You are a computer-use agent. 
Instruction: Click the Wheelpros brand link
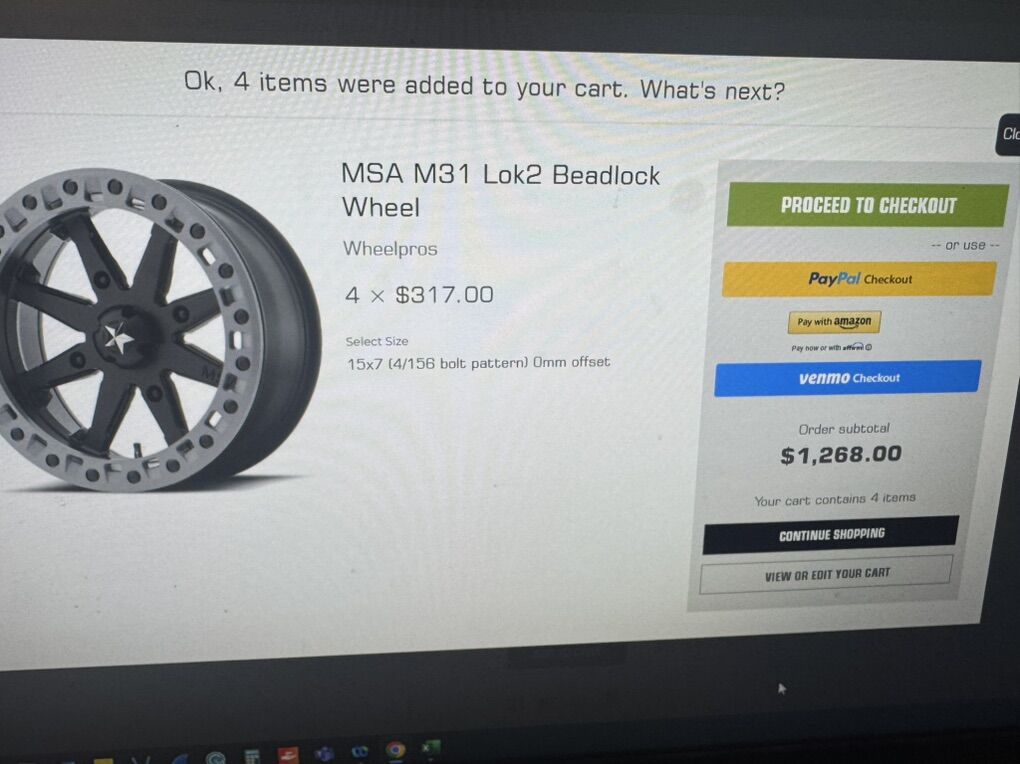pos(390,249)
